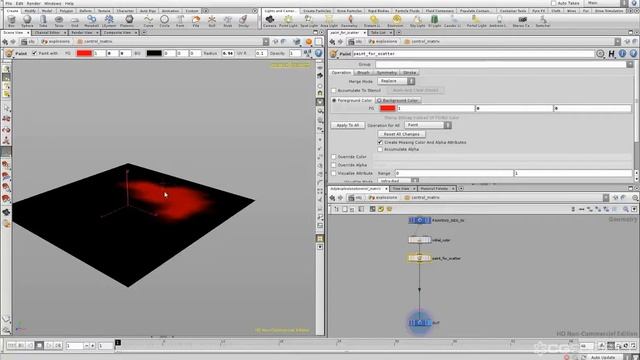The height and width of the screenshot is (360, 640).
Task: Select the blue-highlighted bottom node in network
Action: click(x=420, y=322)
